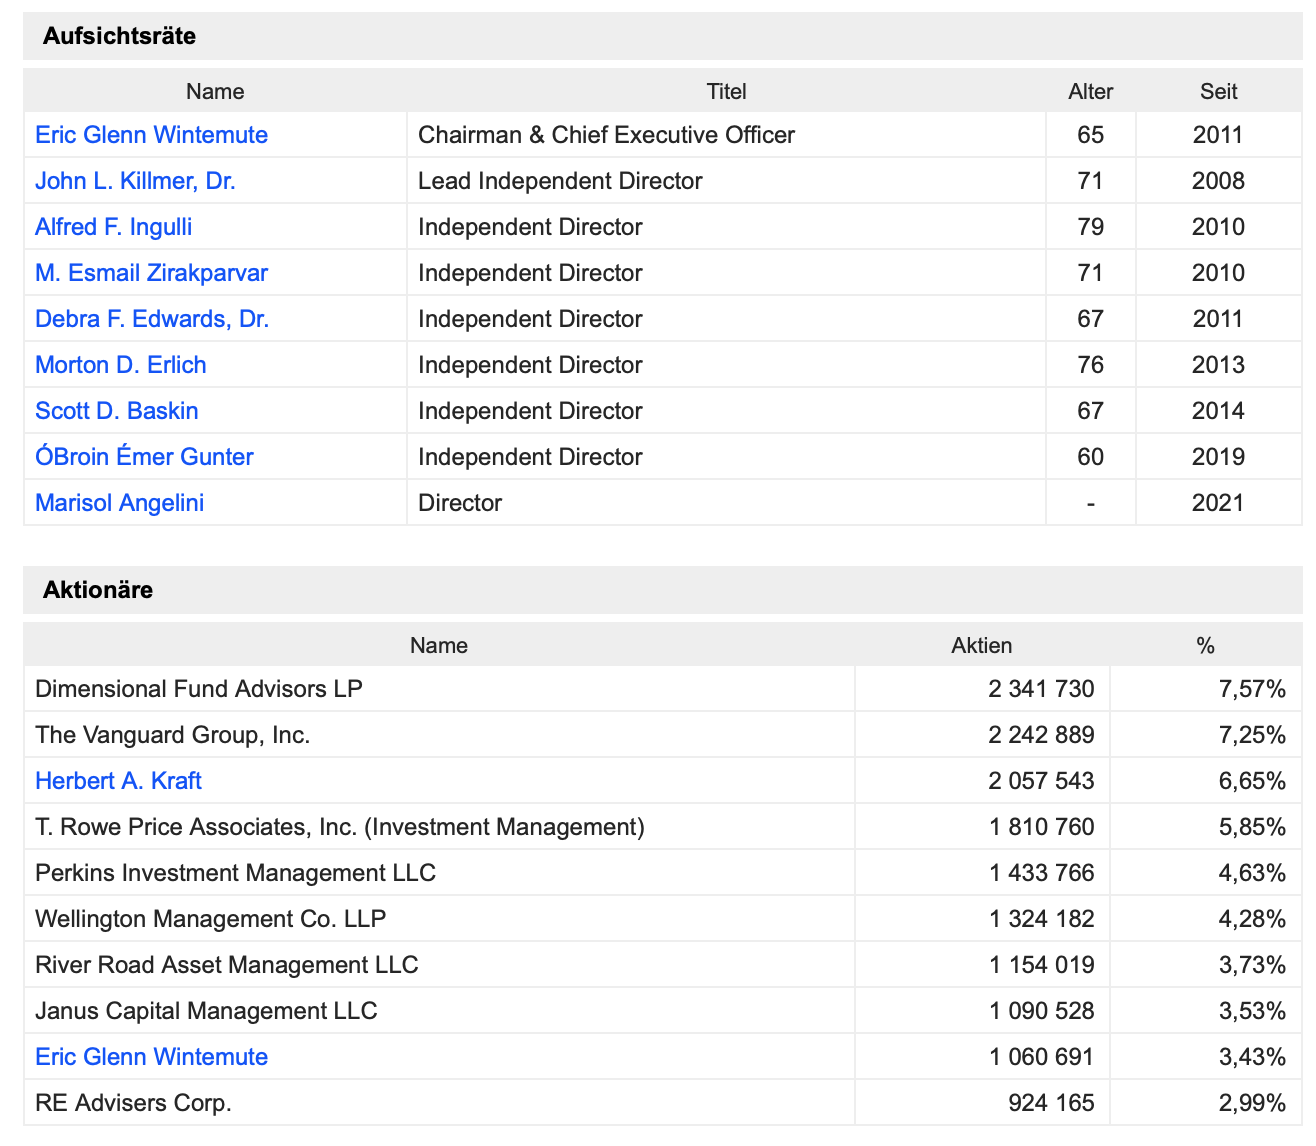Viewport: 1316px width, 1146px height.
Task: Click percentage 3,53%
Action: pyautogui.click(x=1252, y=1011)
